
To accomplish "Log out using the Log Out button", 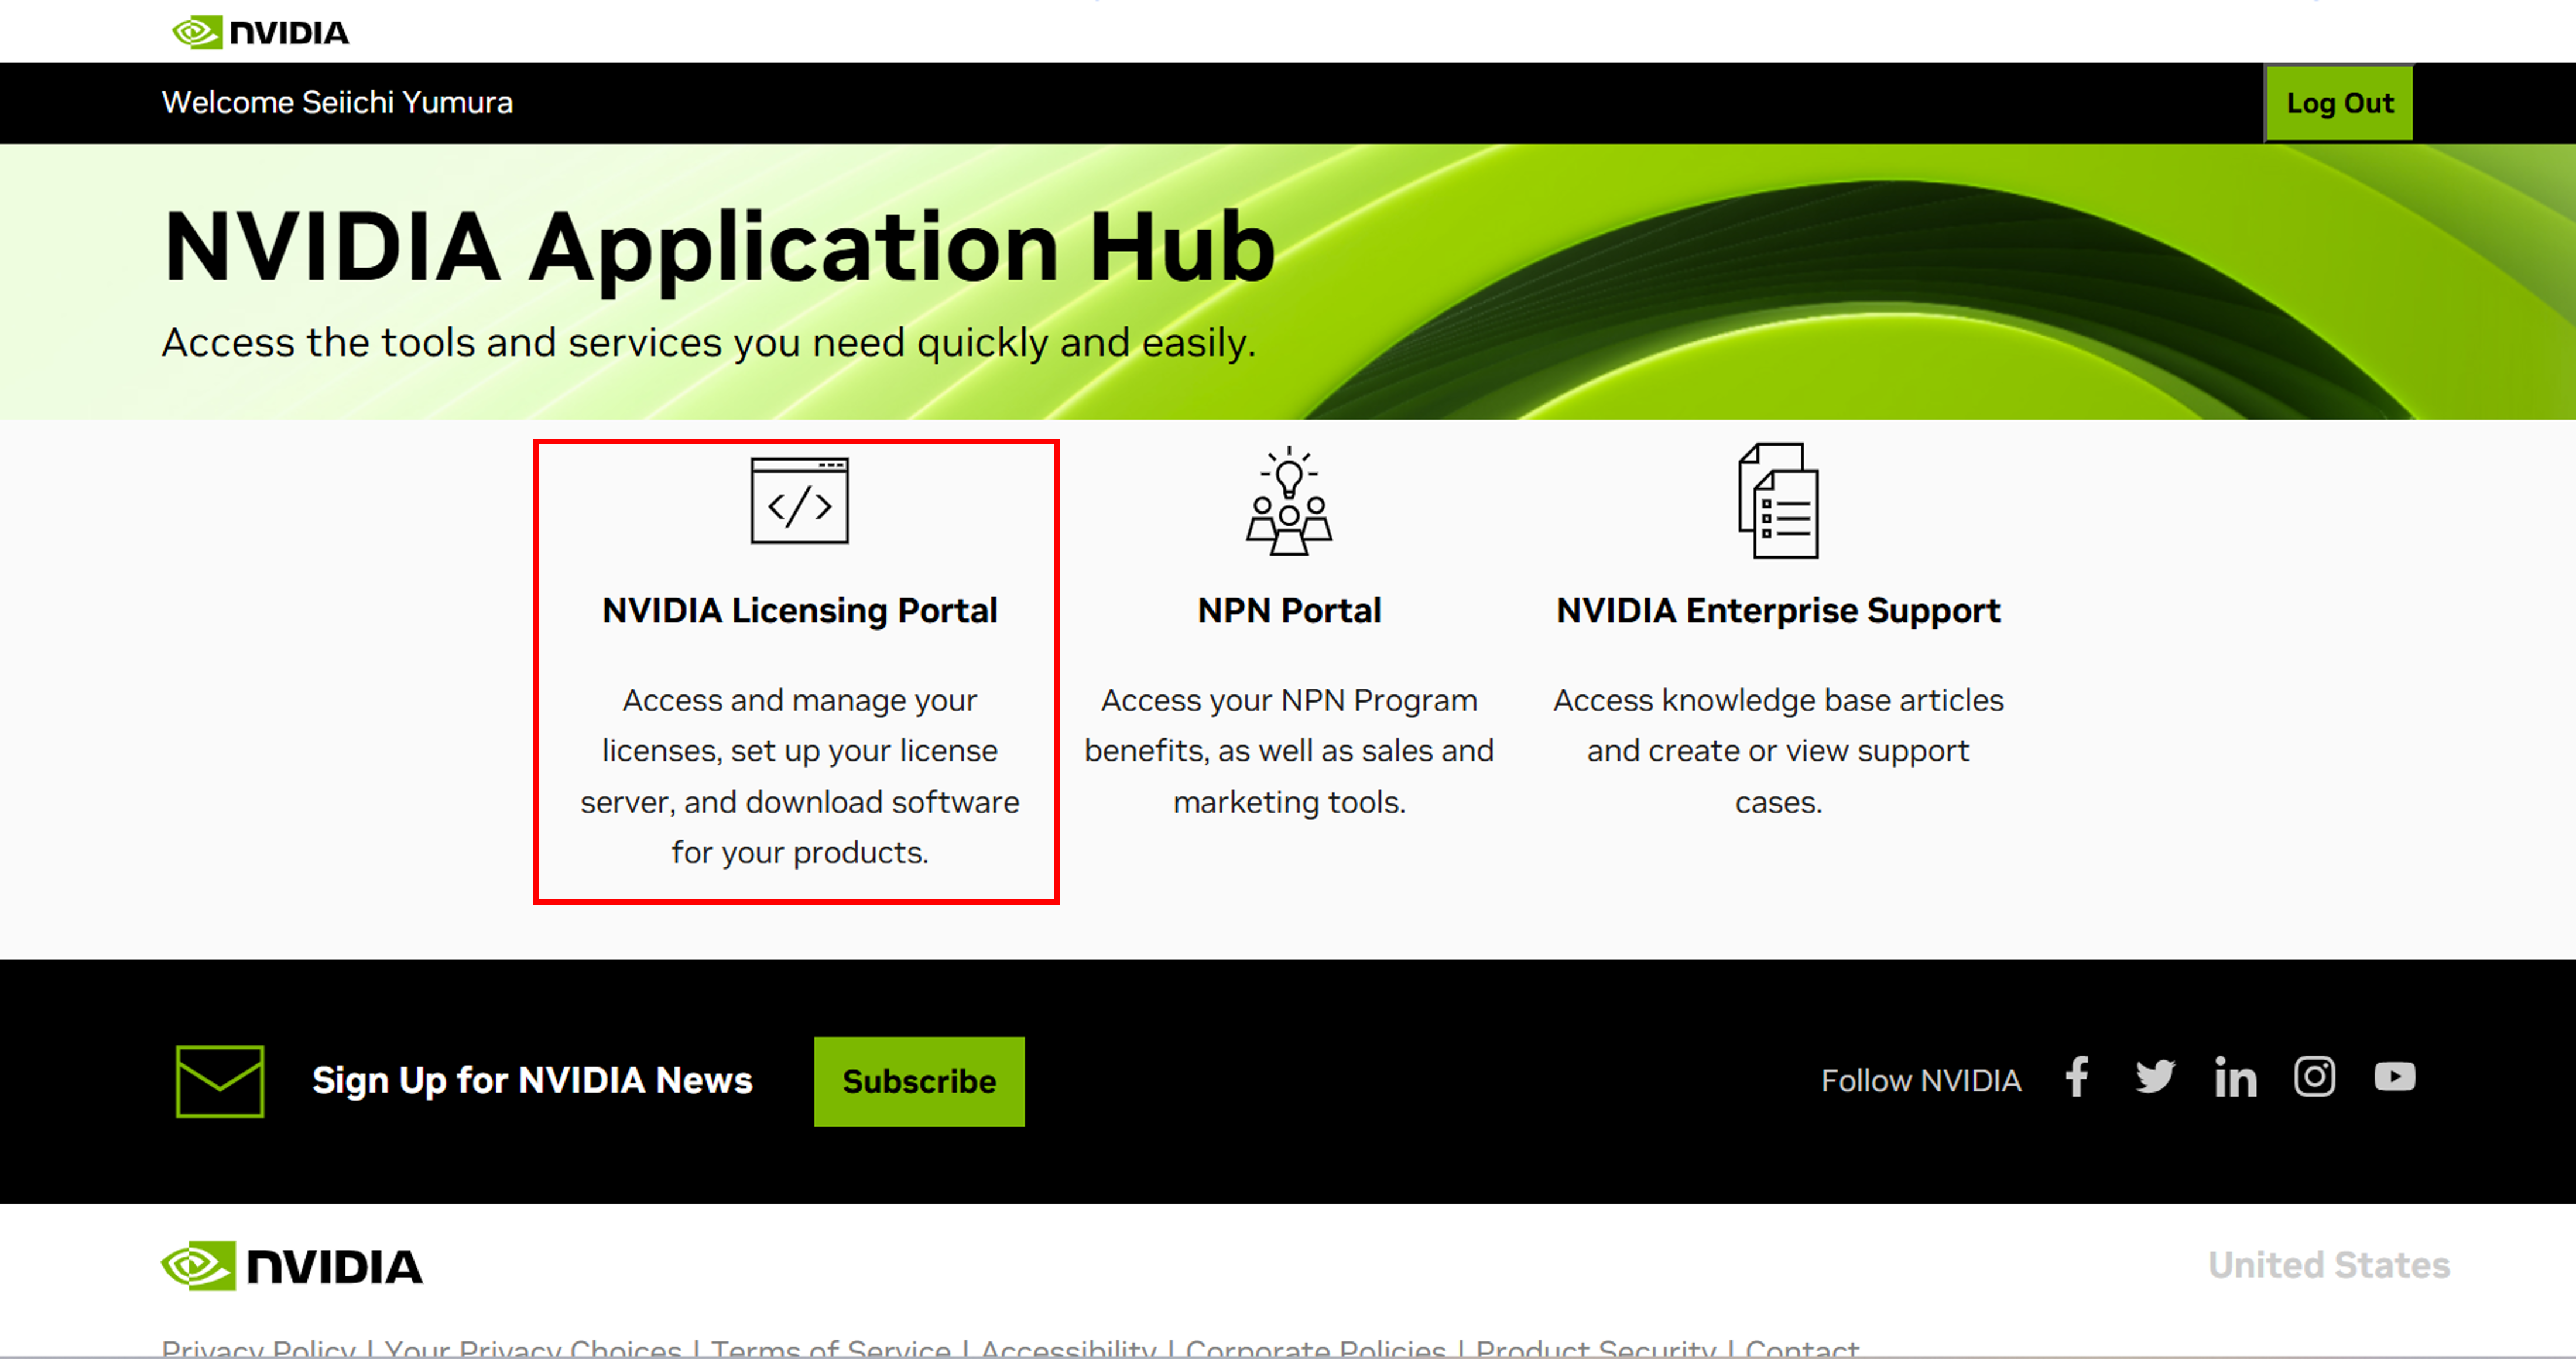I will [2339, 103].
